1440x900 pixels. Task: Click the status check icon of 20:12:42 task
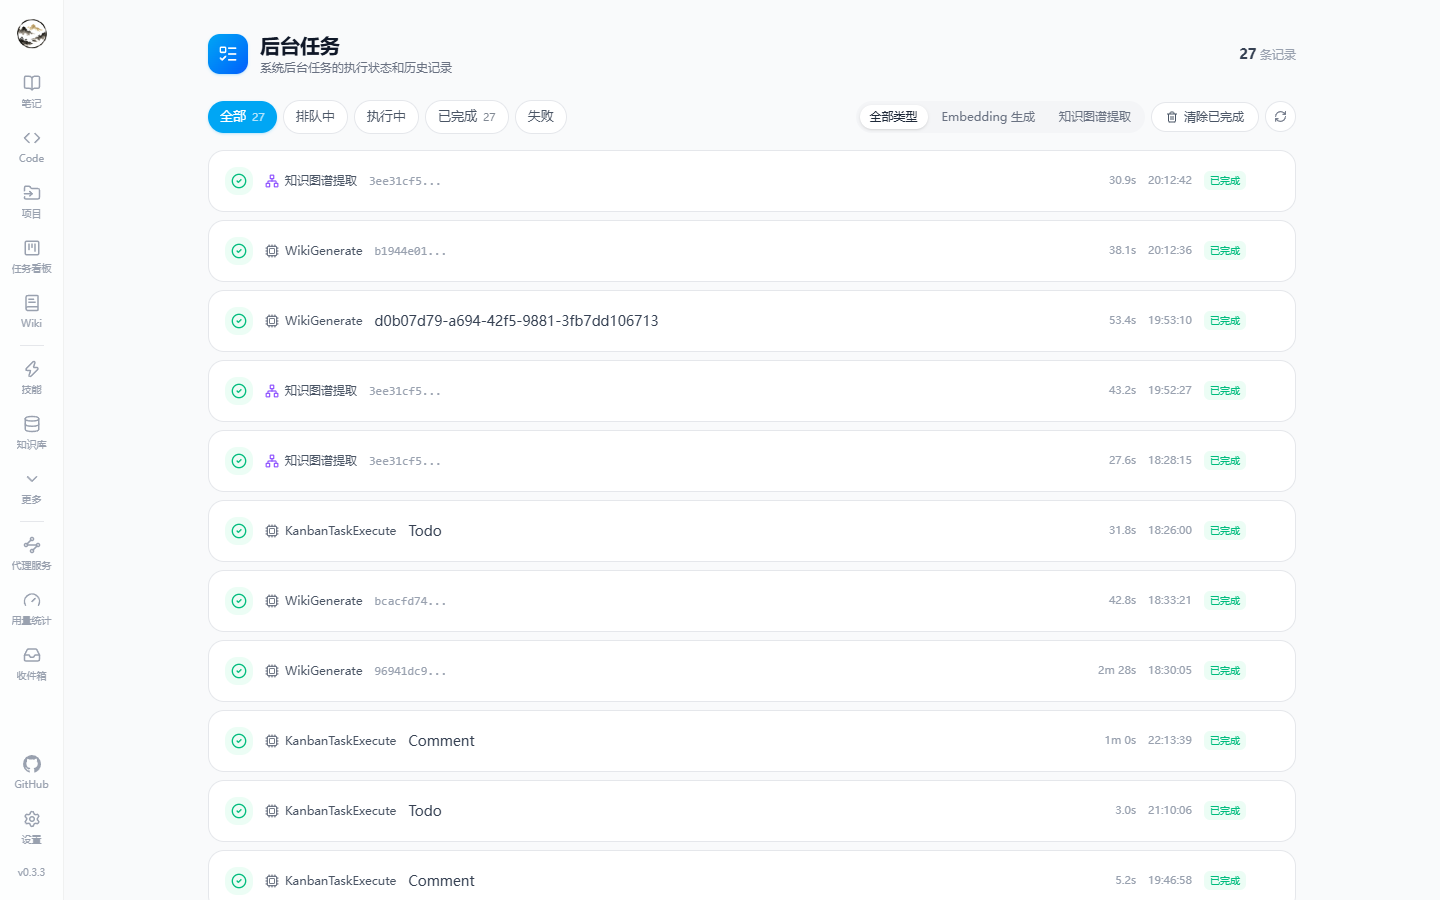(239, 181)
